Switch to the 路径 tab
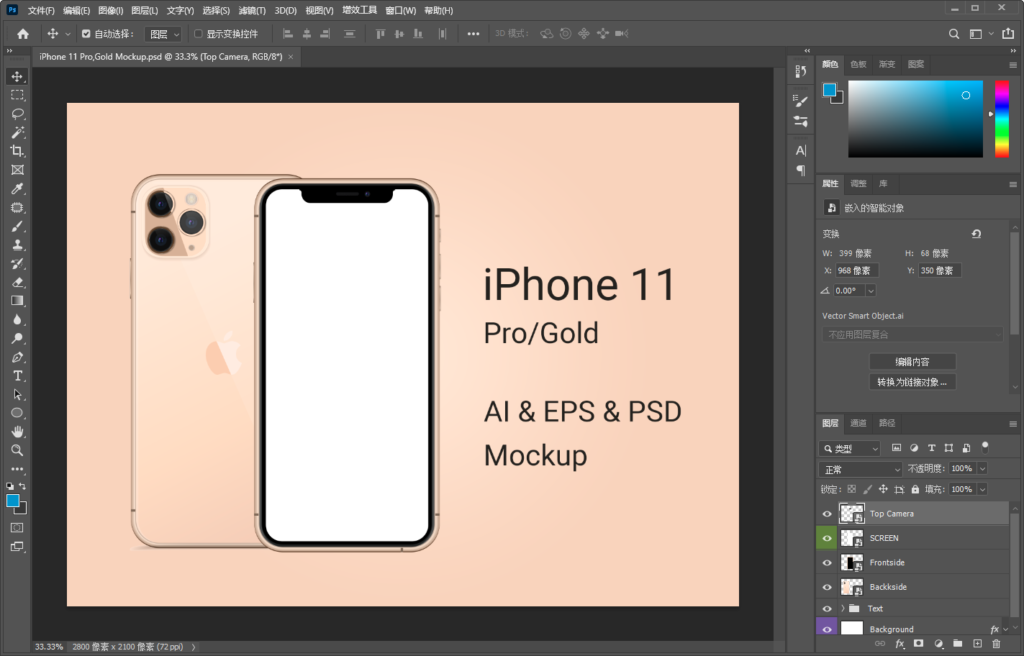 [887, 423]
